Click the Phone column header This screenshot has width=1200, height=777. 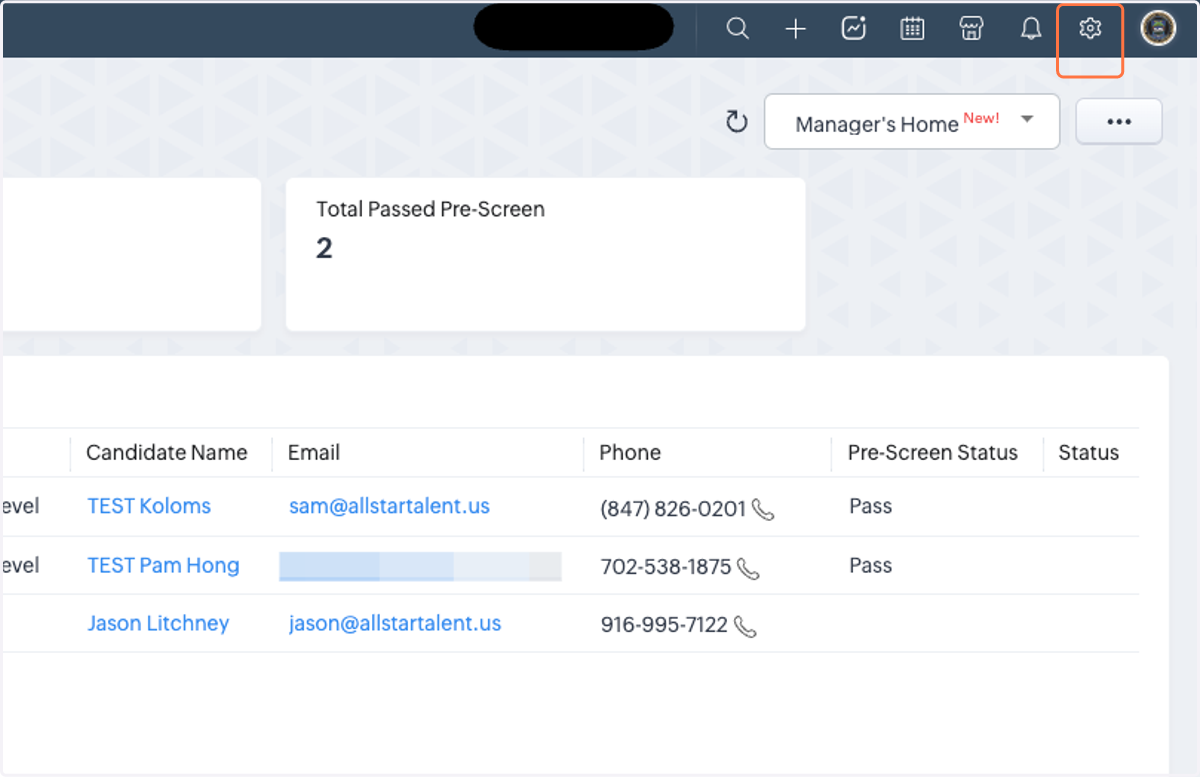[x=630, y=452]
